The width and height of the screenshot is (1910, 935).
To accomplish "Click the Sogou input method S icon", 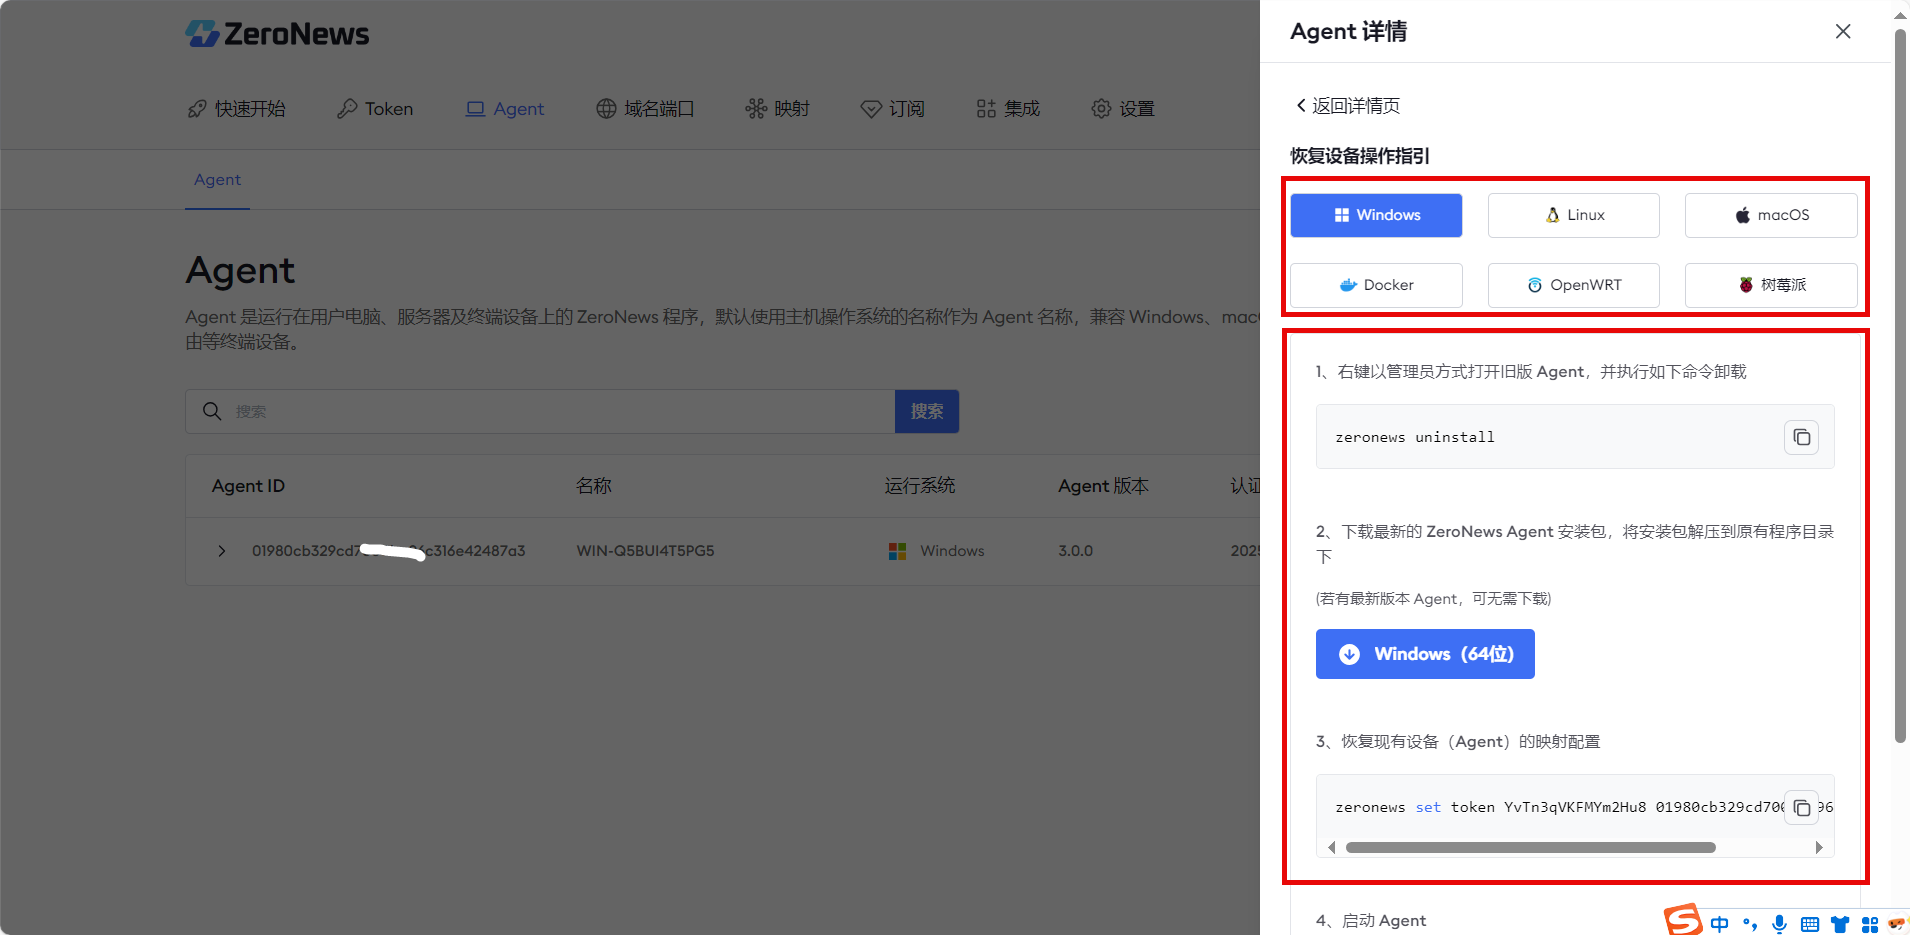I will click(1683, 920).
